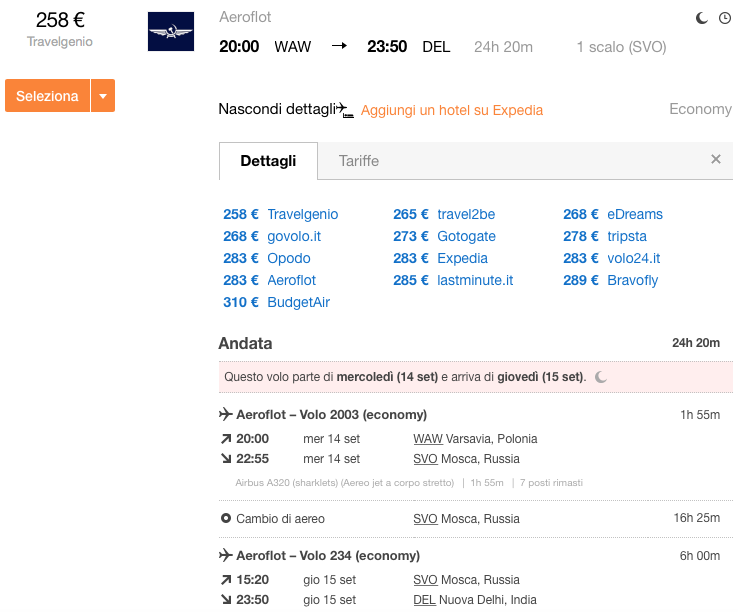The height and width of the screenshot is (612, 738).
Task: Click 'Airbus A320 (sharklets)' aircraft text
Action: pos(287,483)
